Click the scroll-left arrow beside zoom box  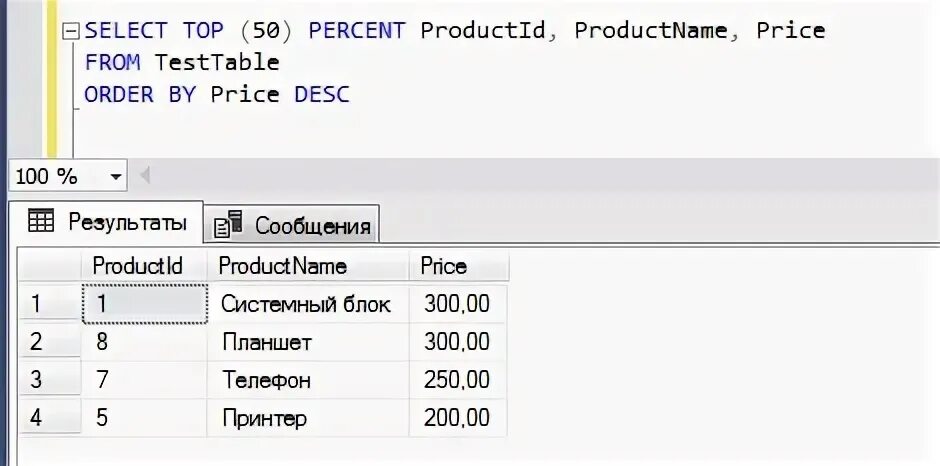146,177
